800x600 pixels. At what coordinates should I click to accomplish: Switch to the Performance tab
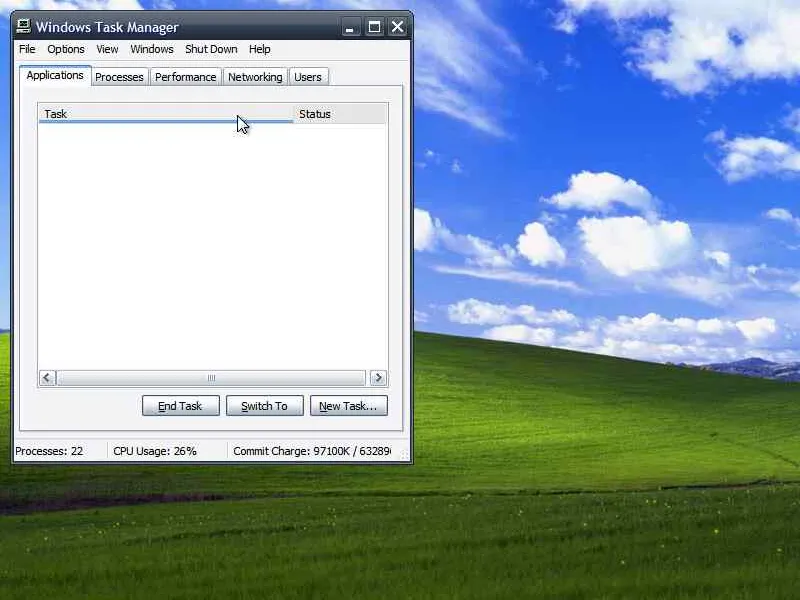coord(185,77)
